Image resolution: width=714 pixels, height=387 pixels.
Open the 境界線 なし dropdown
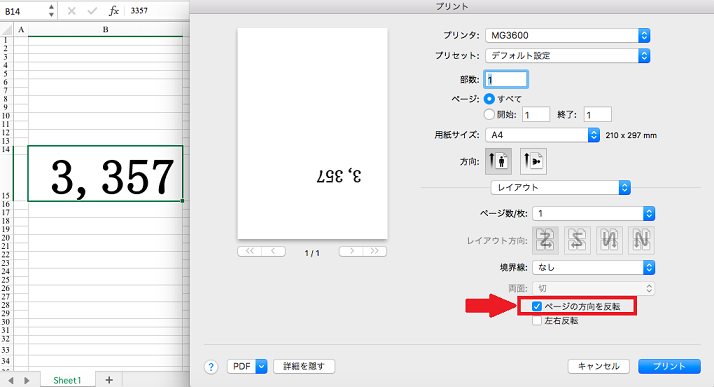[x=594, y=267]
